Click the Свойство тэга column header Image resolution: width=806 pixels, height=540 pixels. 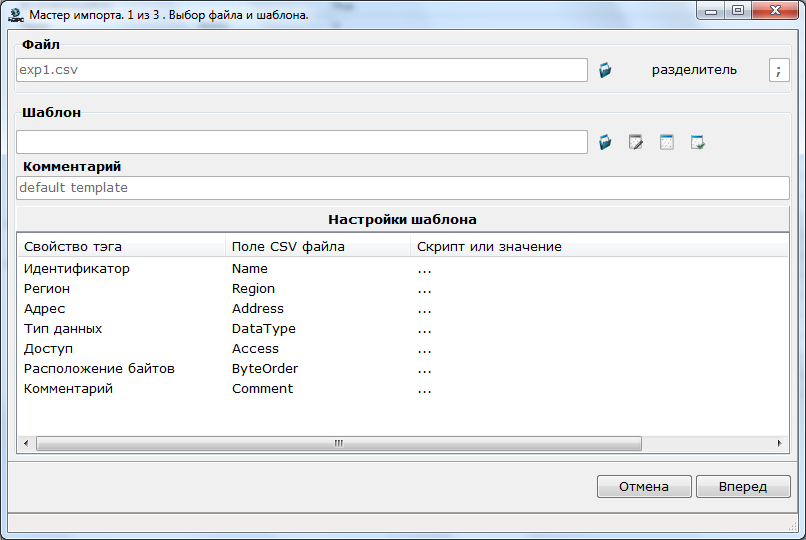point(121,247)
